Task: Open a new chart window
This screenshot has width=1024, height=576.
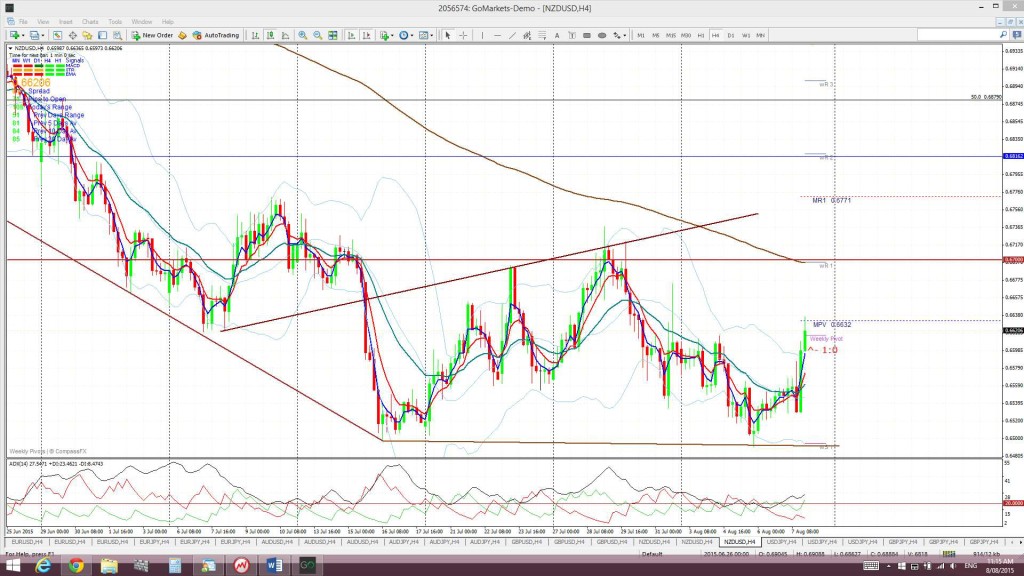Action: point(14,35)
